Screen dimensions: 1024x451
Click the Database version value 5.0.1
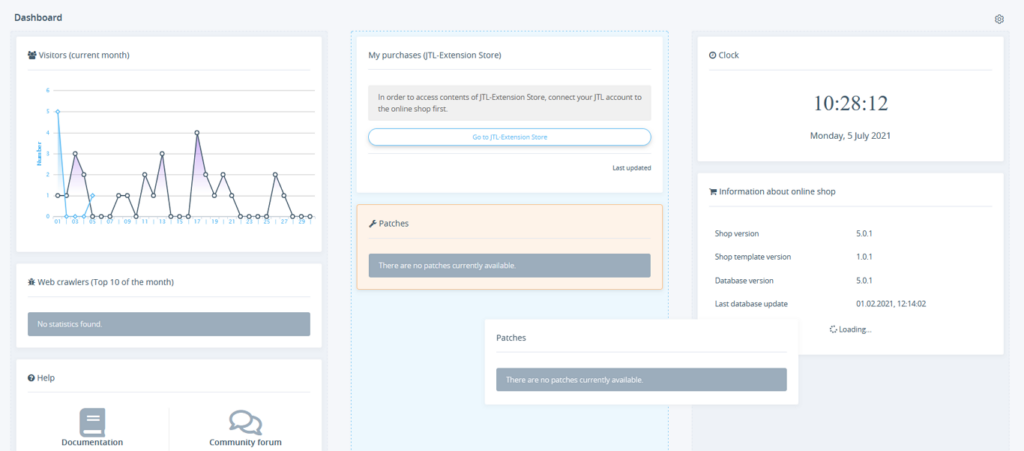pyautogui.click(x=865, y=281)
